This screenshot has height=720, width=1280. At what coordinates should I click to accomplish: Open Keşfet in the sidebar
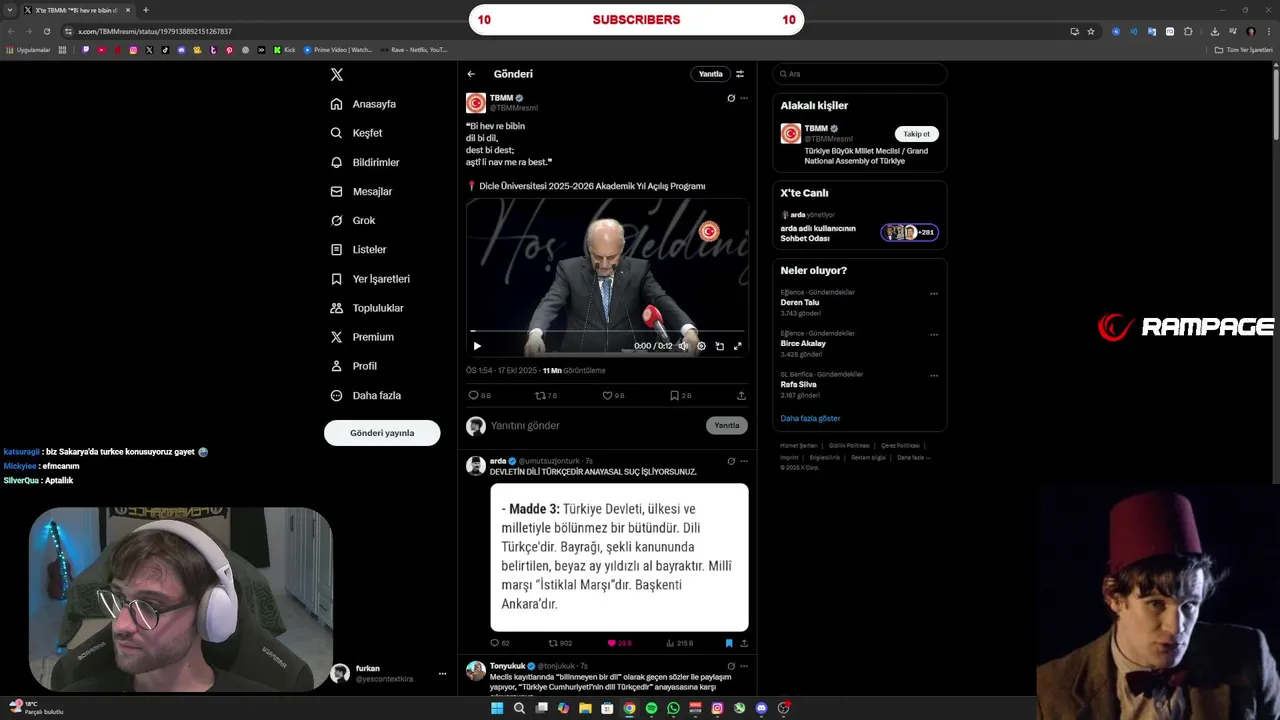pyautogui.click(x=357, y=133)
